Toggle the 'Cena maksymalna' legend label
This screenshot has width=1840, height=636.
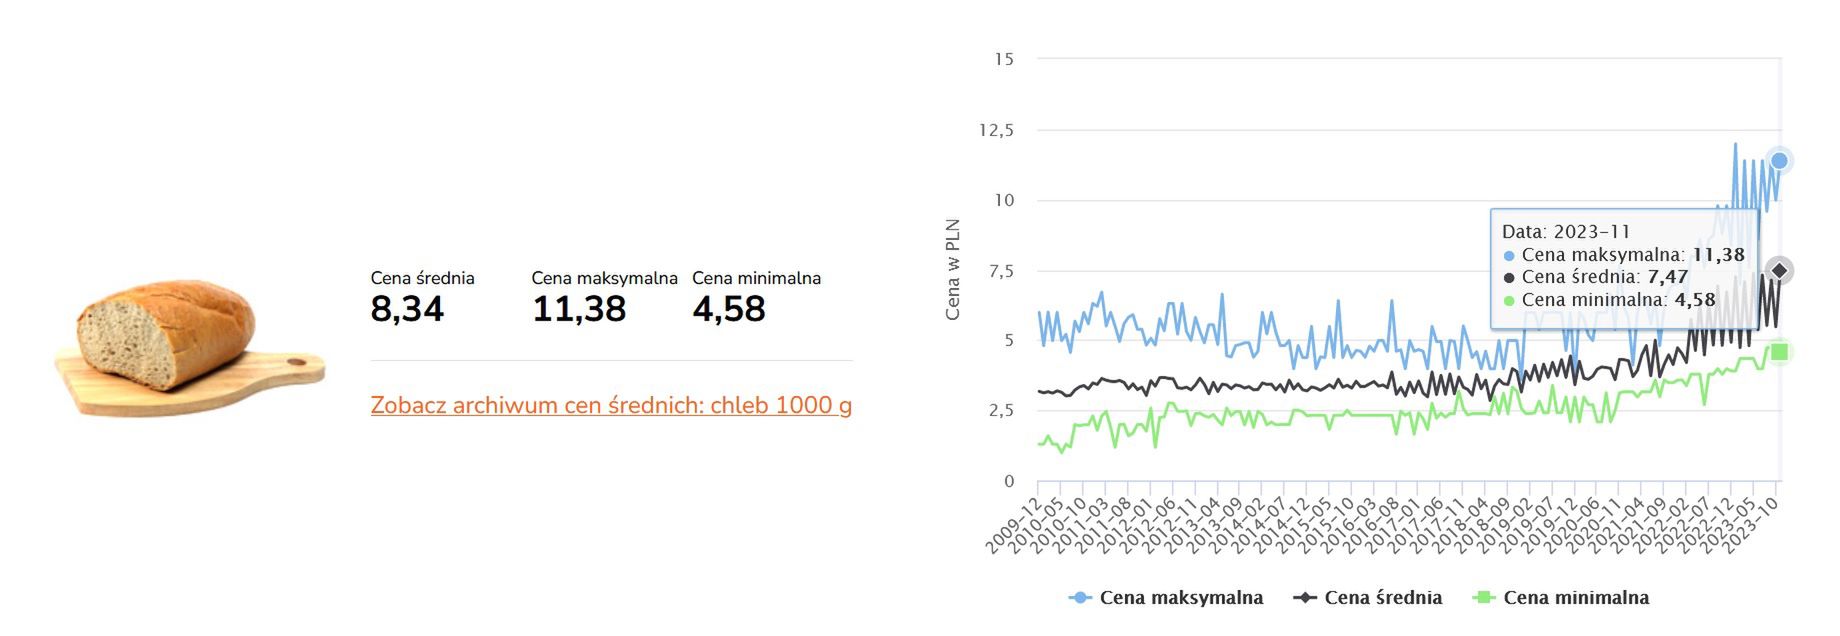tap(1181, 598)
